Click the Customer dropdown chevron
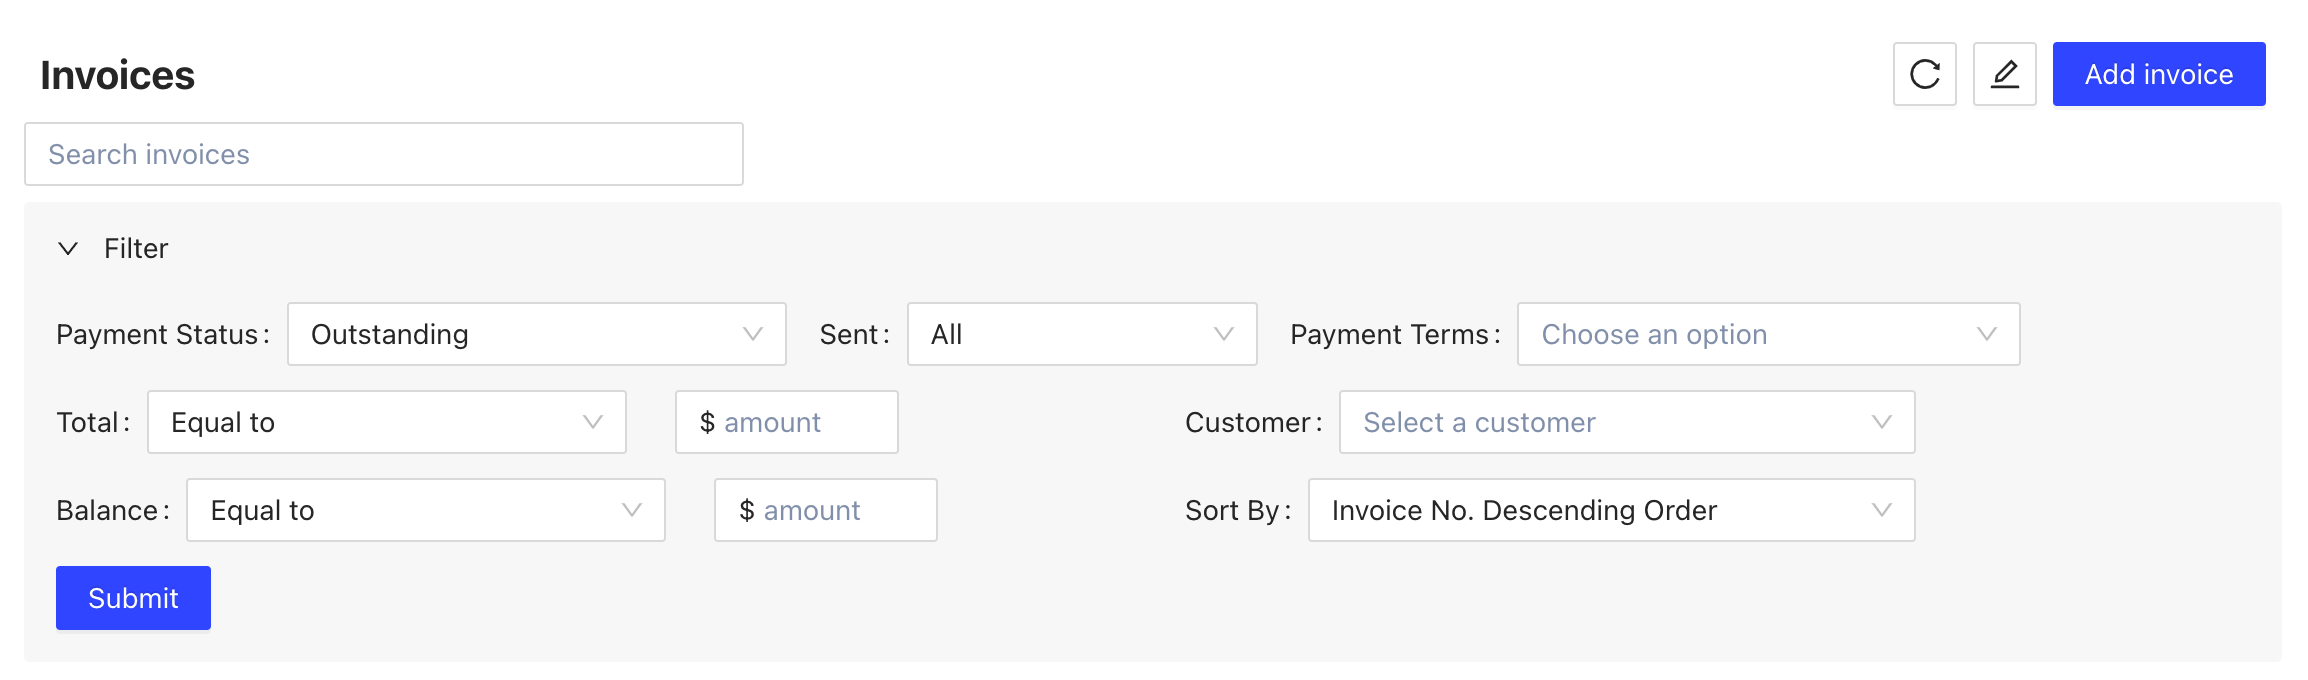The width and height of the screenshot is (2308, 680). click(x=1881, y=422)
